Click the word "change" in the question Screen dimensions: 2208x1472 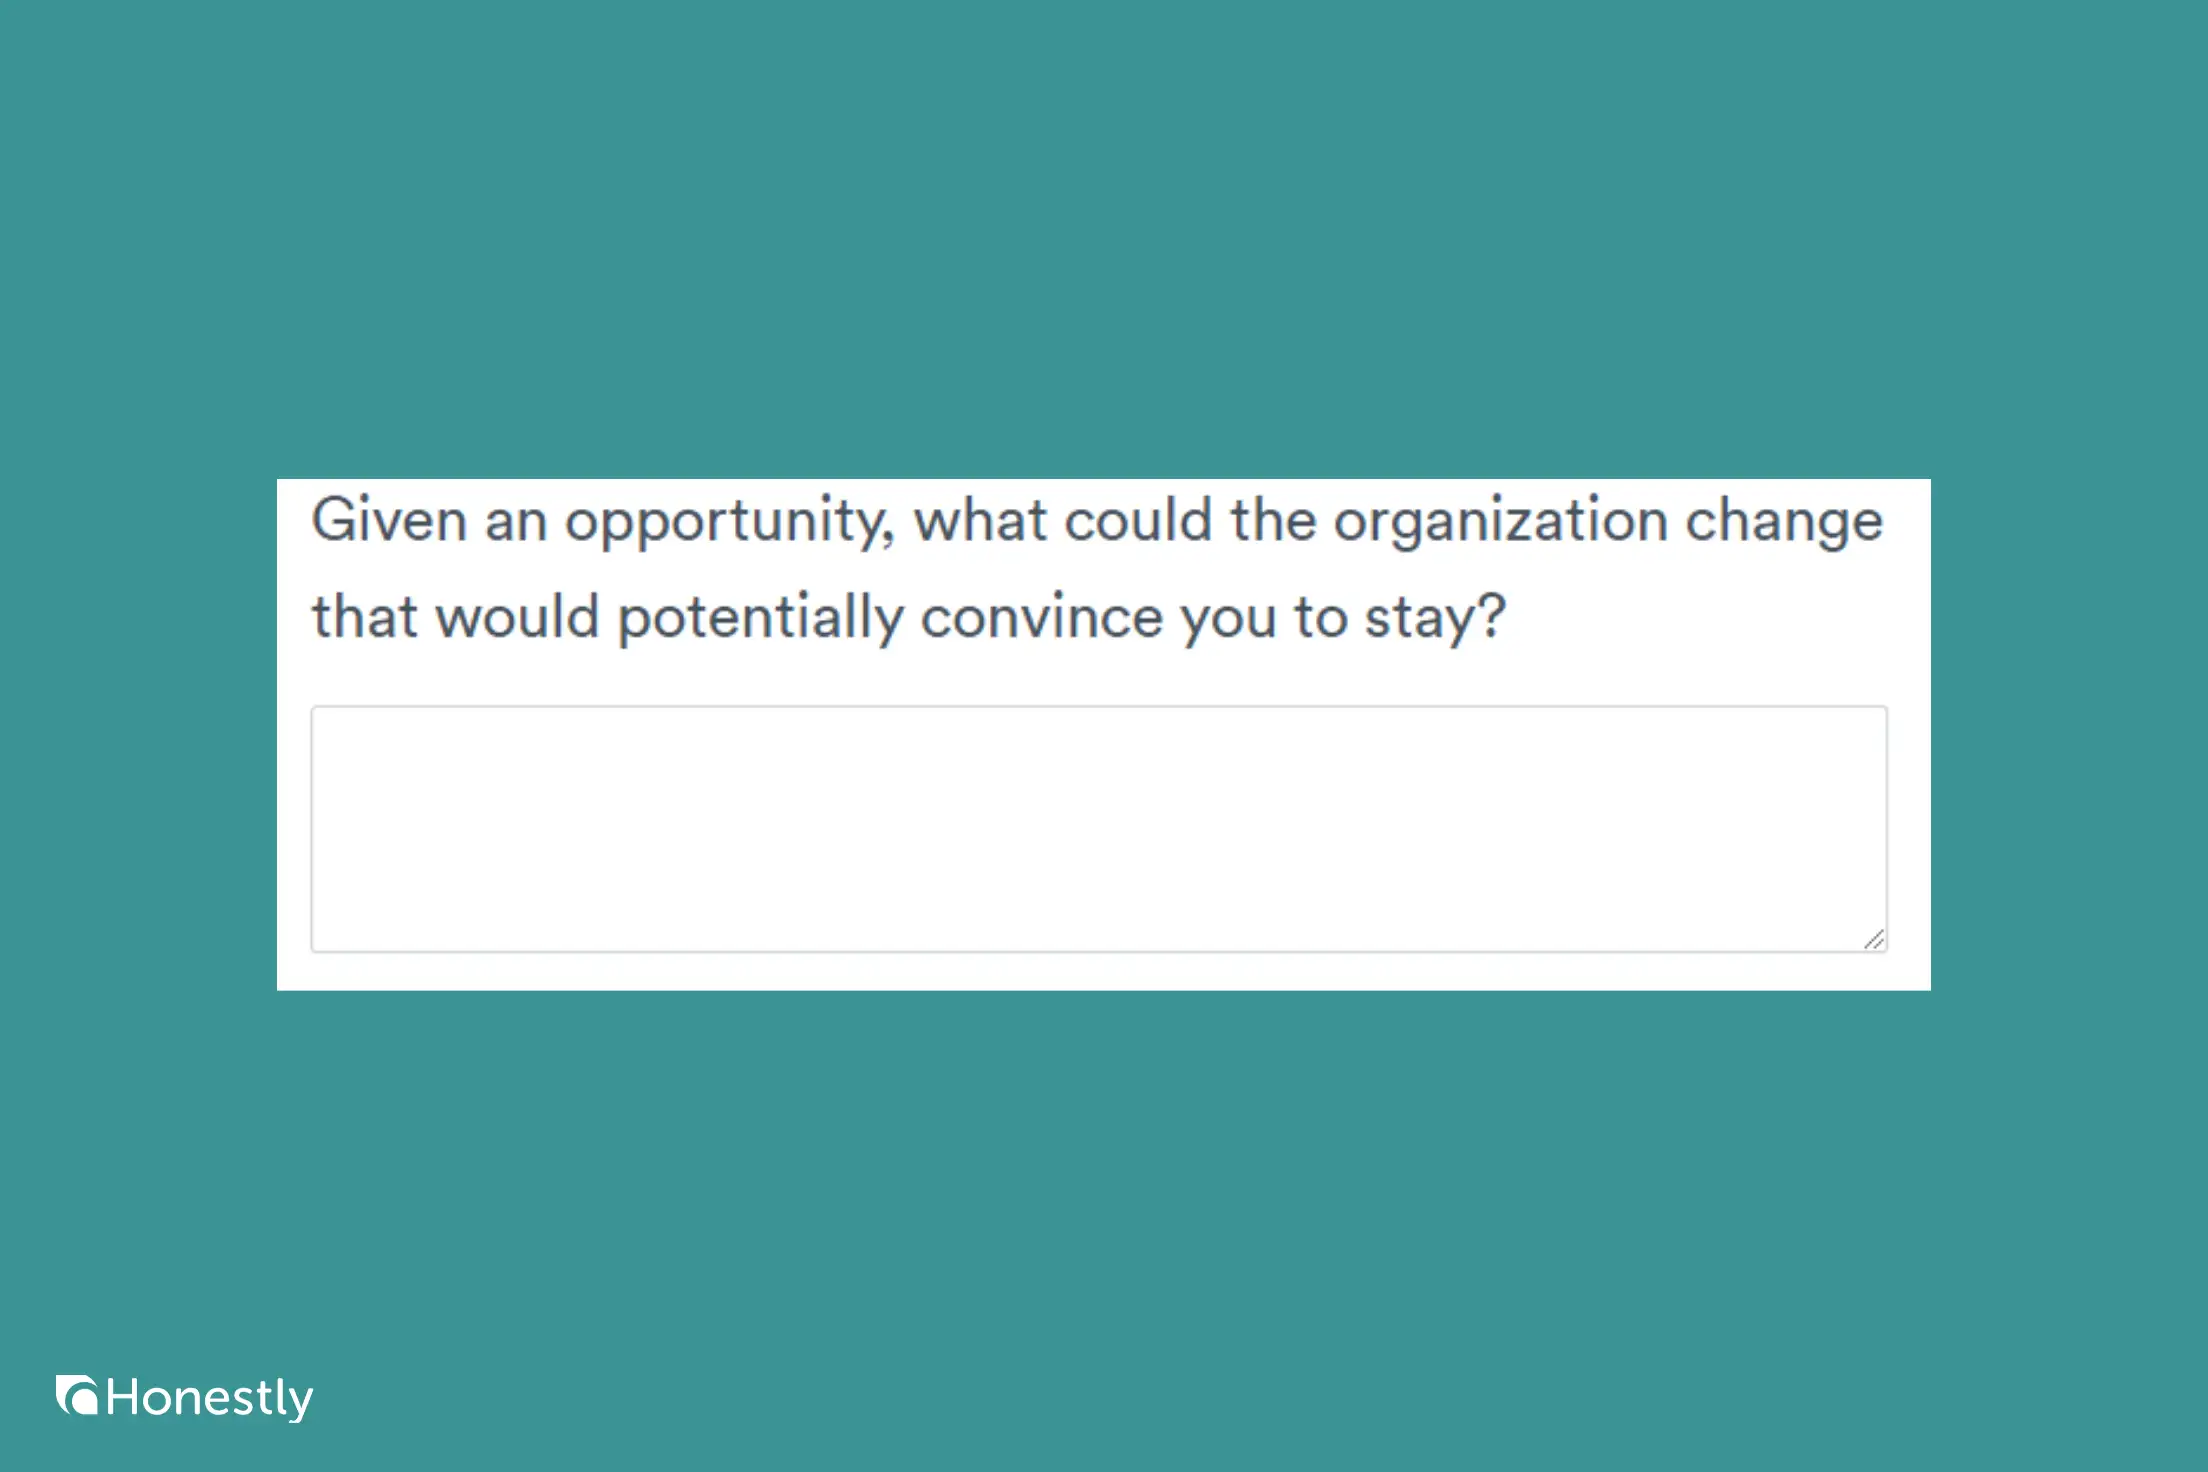tap(1784, 523)
